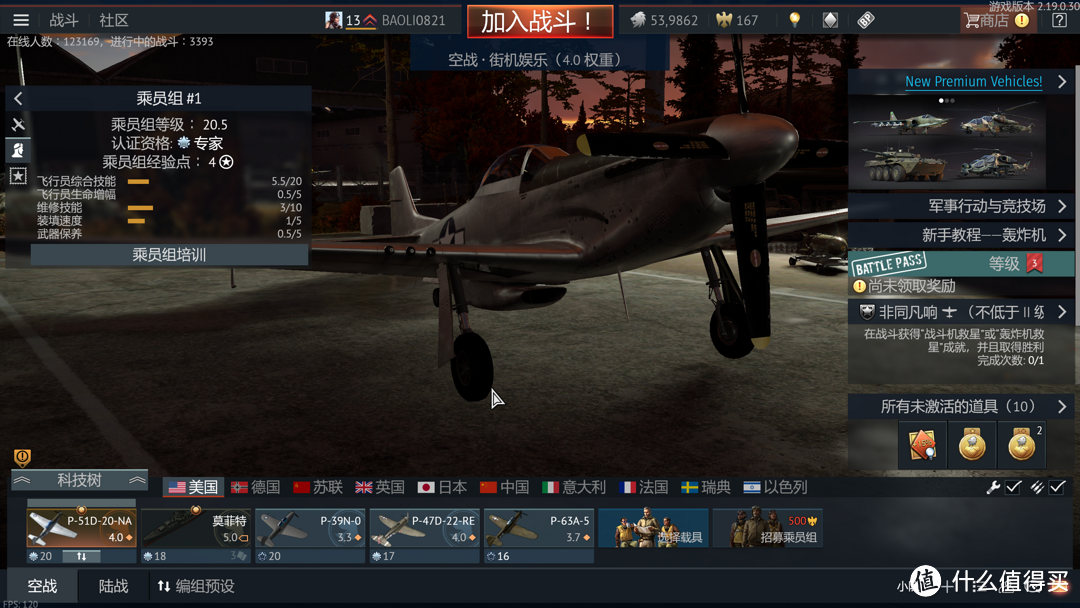Screen dimensions: 1080x608
Task: Click swap arrows under P-51D slot
Action: pos(81,556)
